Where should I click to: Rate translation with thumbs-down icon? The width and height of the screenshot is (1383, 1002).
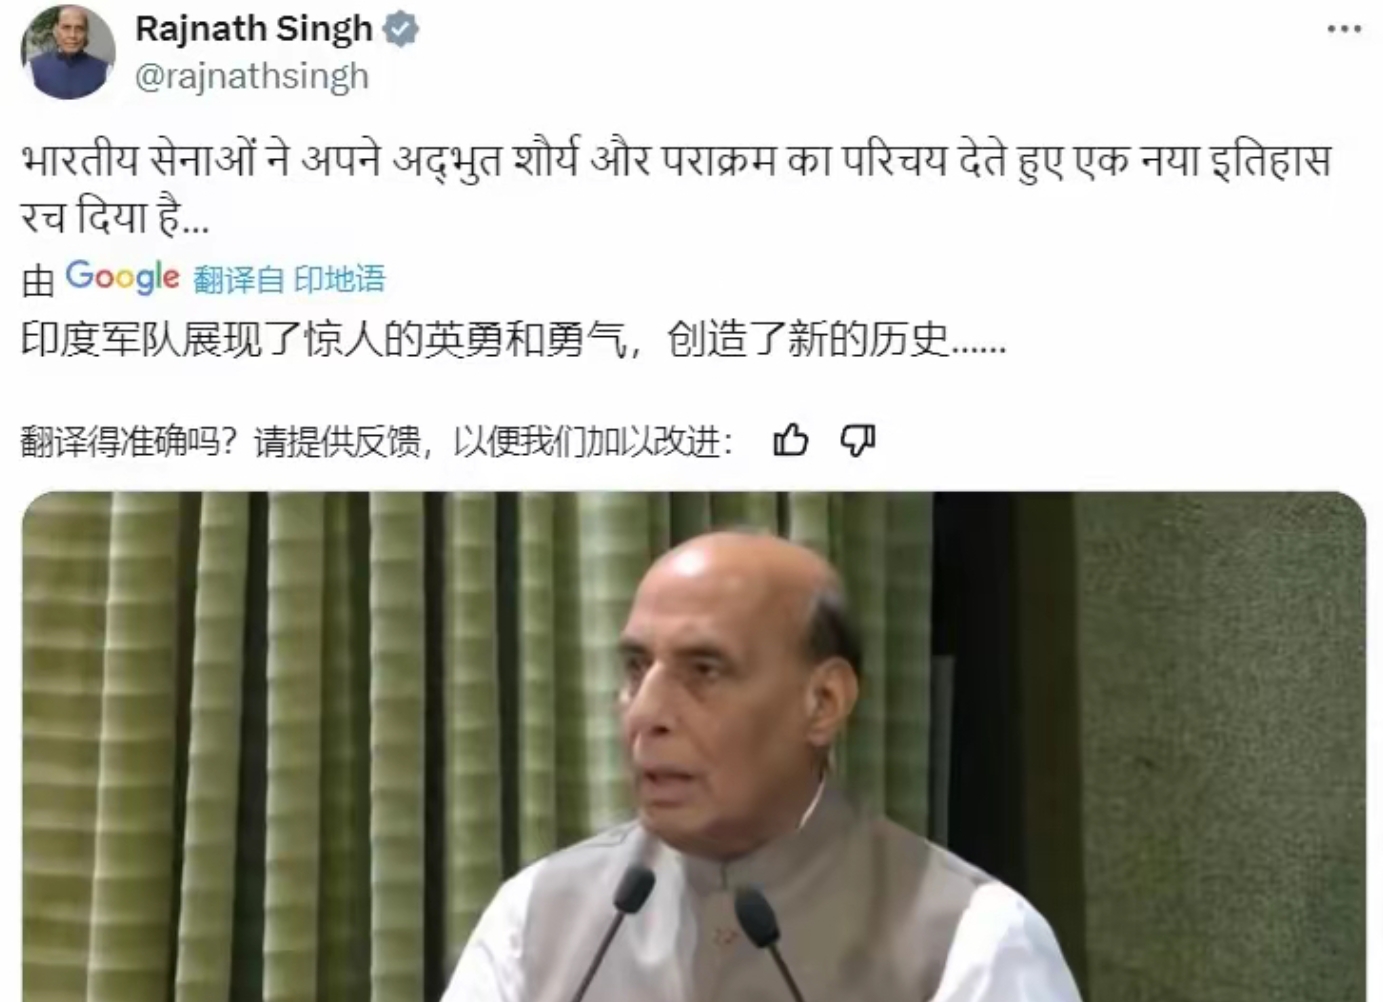coord(857,440)
